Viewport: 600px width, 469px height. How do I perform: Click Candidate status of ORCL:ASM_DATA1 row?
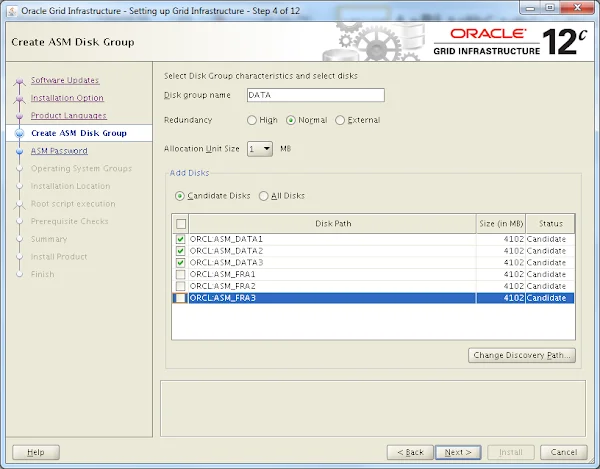coord(546,239)
